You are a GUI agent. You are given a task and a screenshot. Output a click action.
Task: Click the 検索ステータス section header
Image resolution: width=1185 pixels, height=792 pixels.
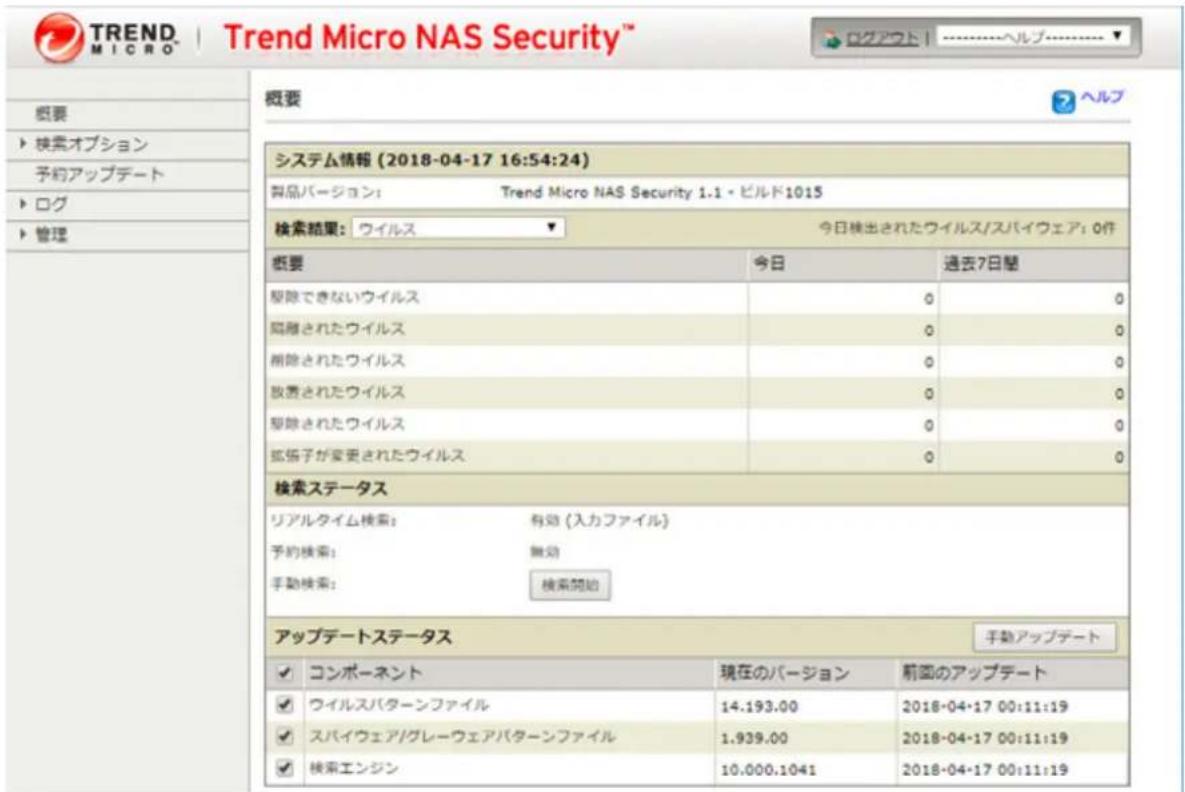pyautogui.click(x=330, y=489)
